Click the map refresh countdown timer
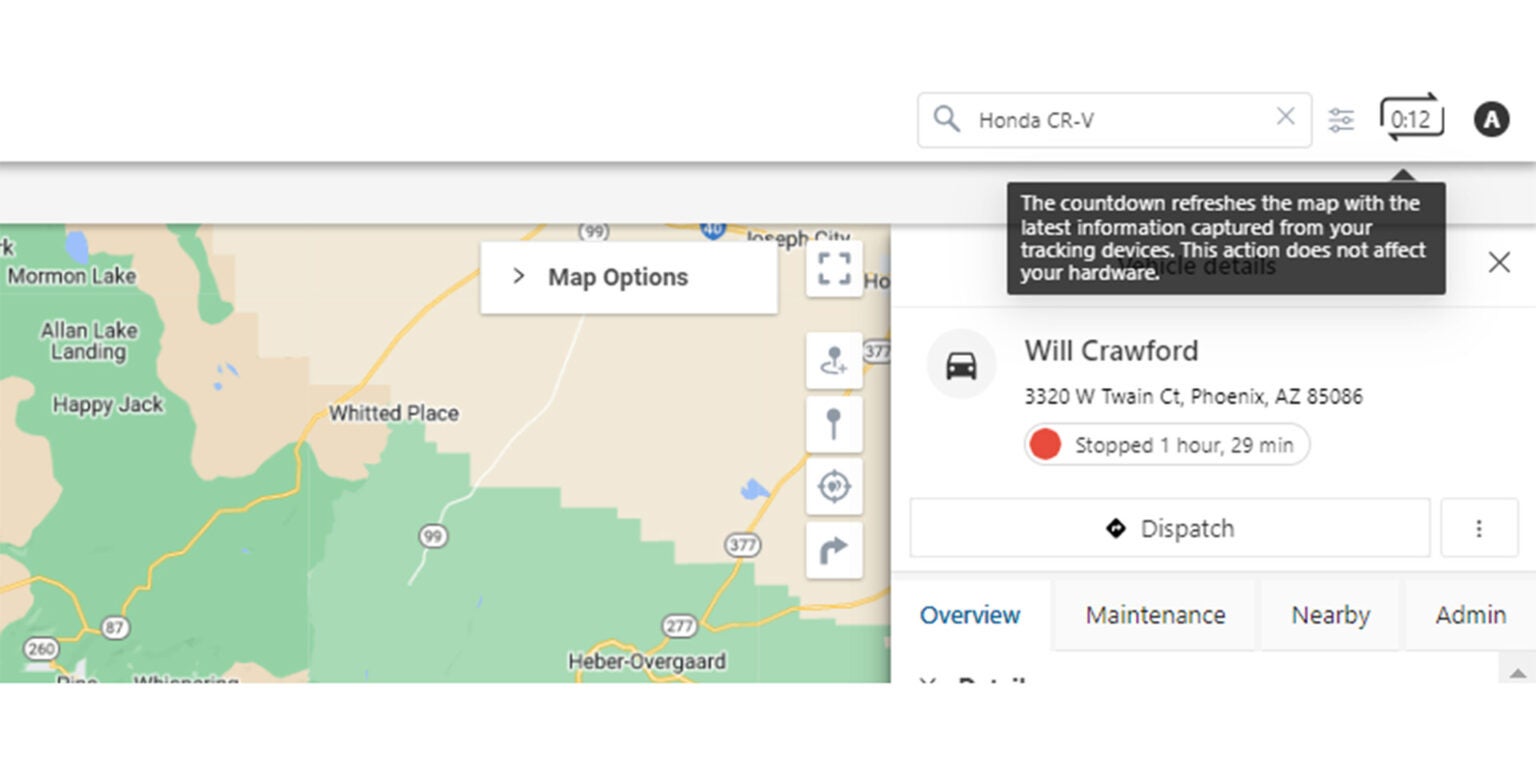 (1410, 118)
